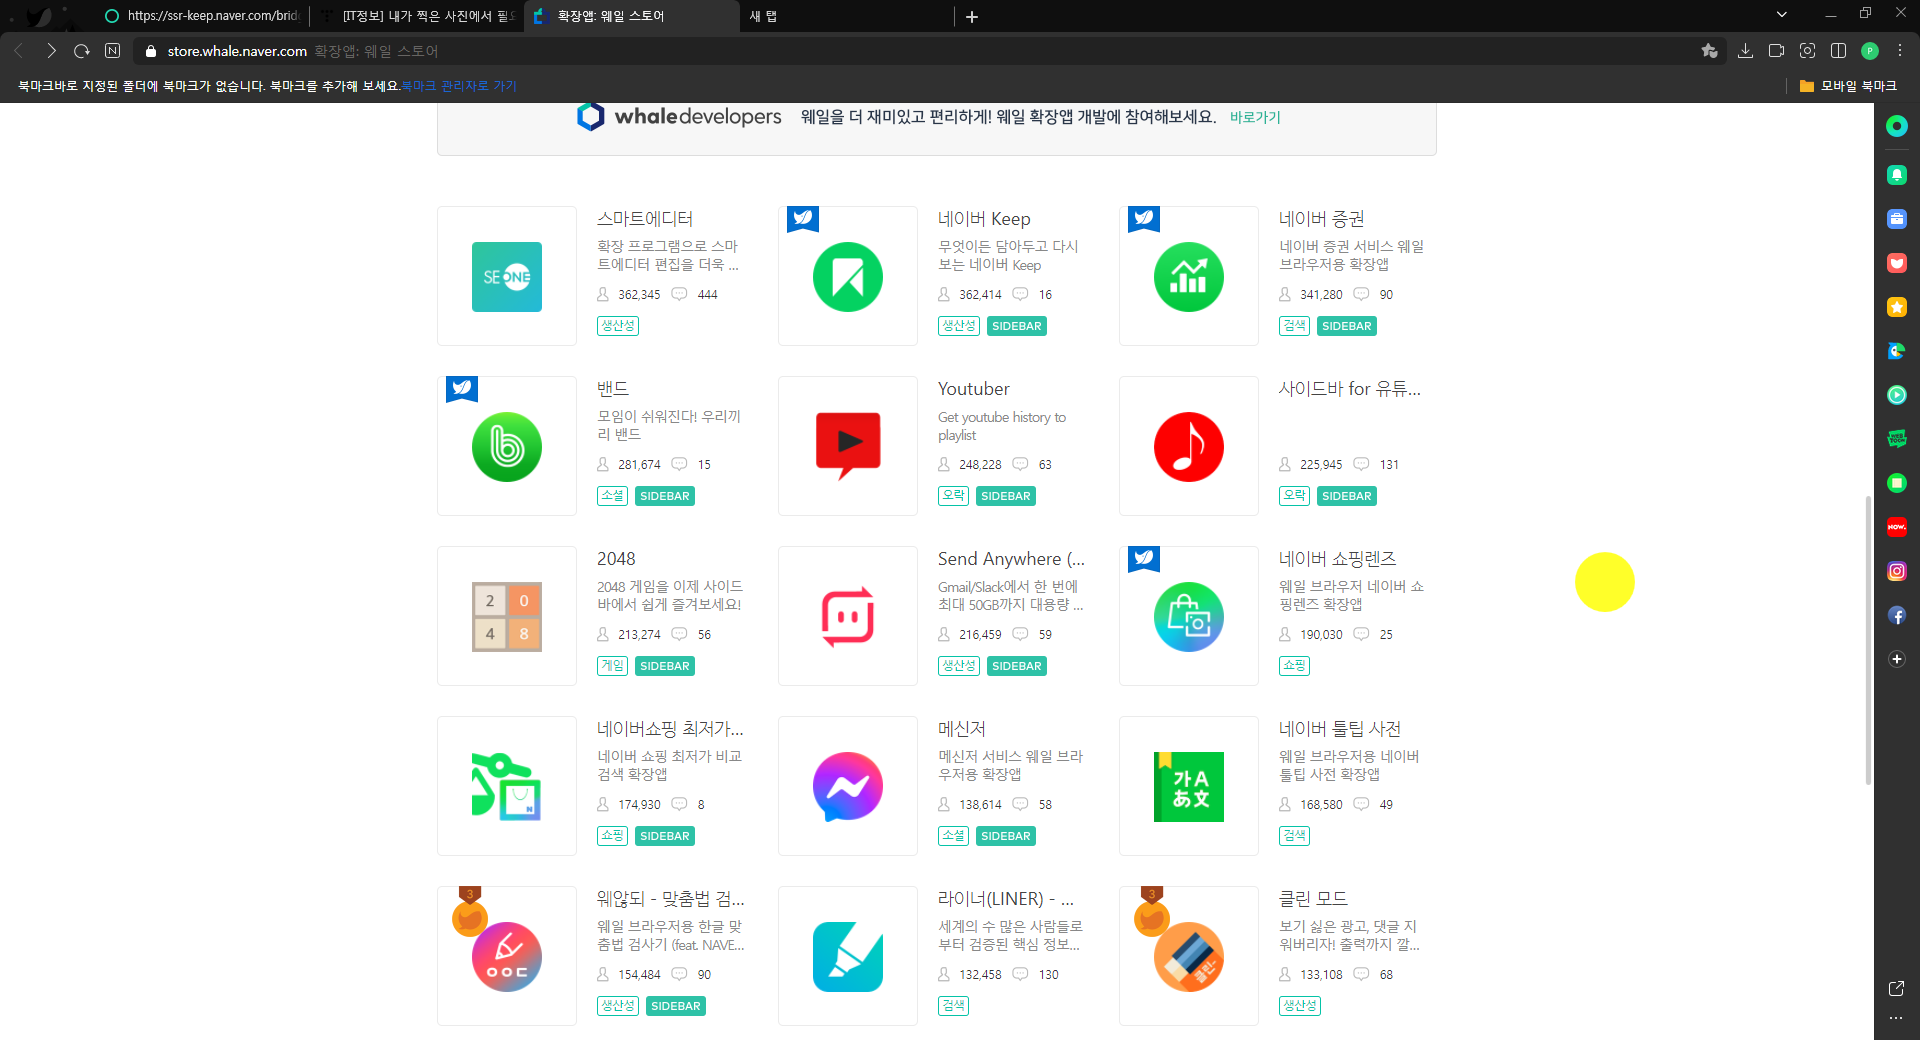This screenshot has width=1920, height=1040.
Task: Click the 네이버 증권 title link
Action: [x=1321, y=219]
